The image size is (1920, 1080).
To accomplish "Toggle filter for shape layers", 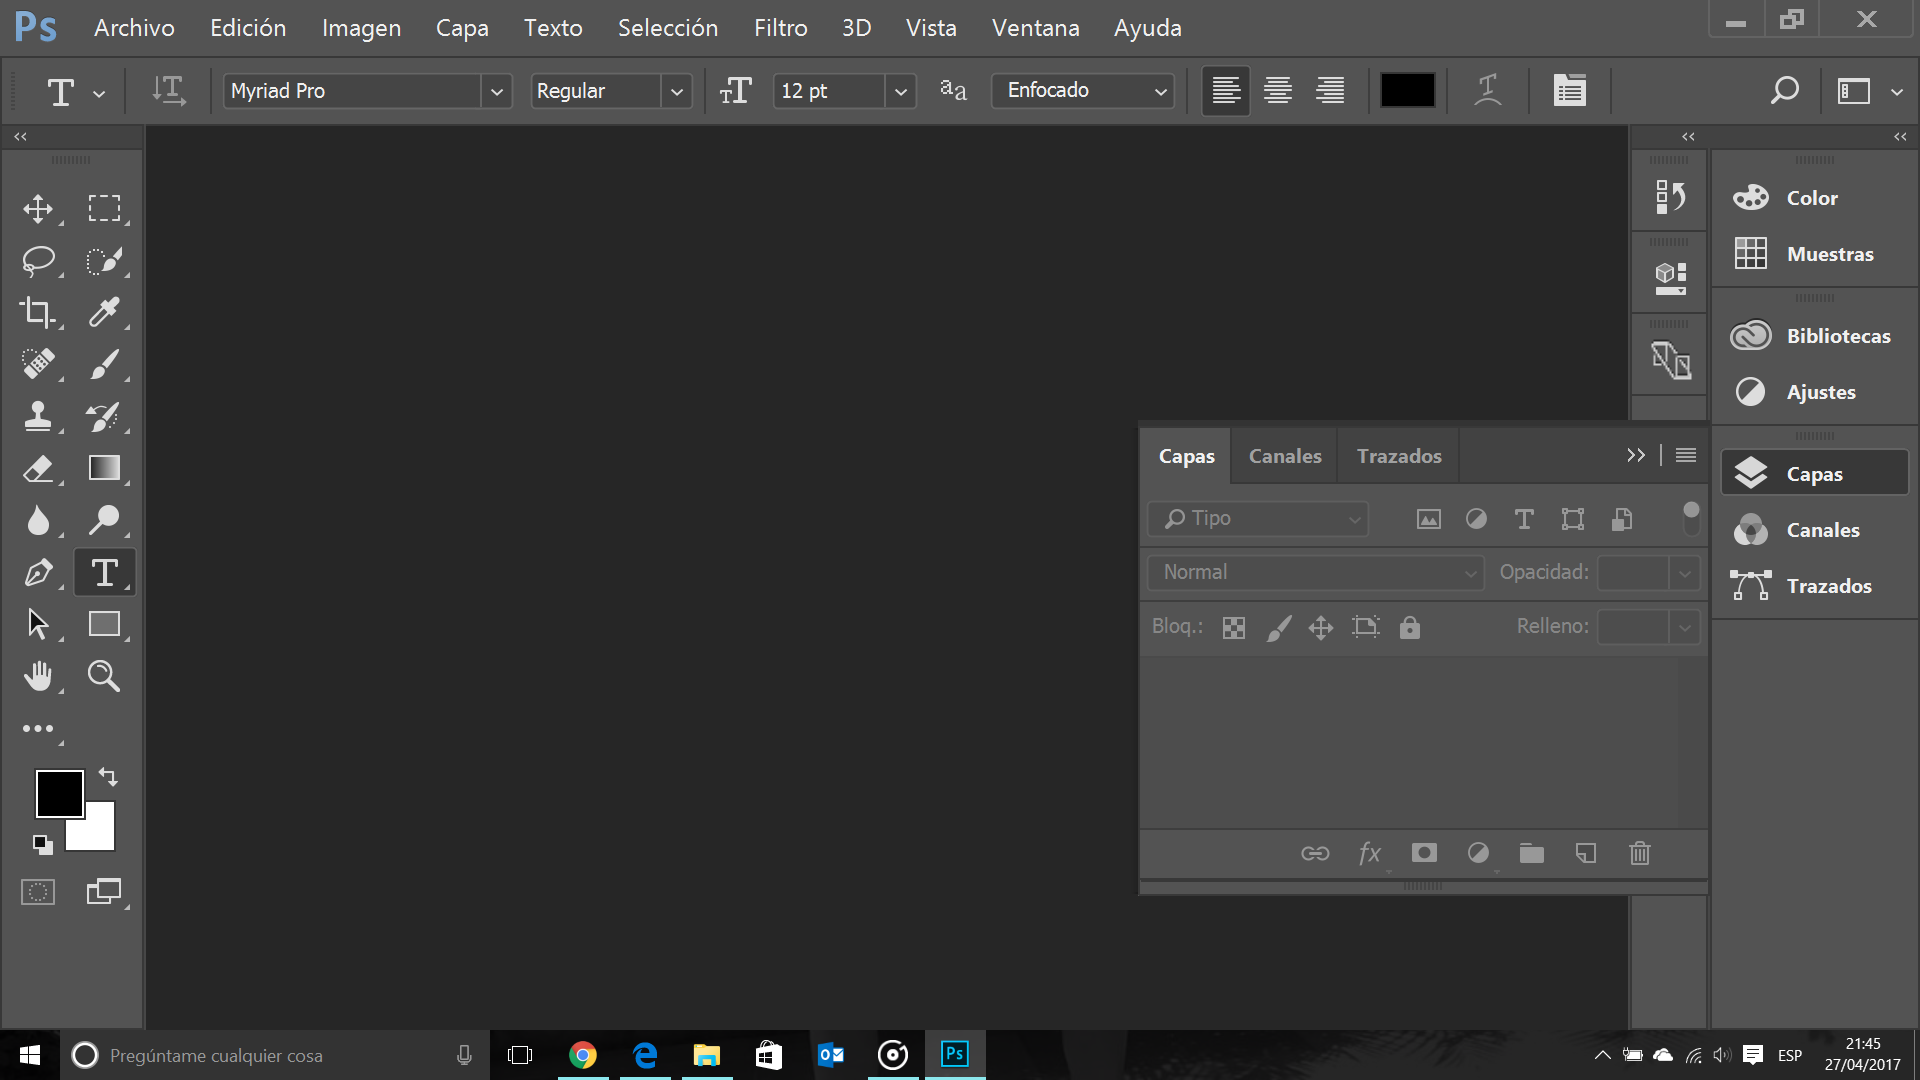I will (x=1573, y=519).
